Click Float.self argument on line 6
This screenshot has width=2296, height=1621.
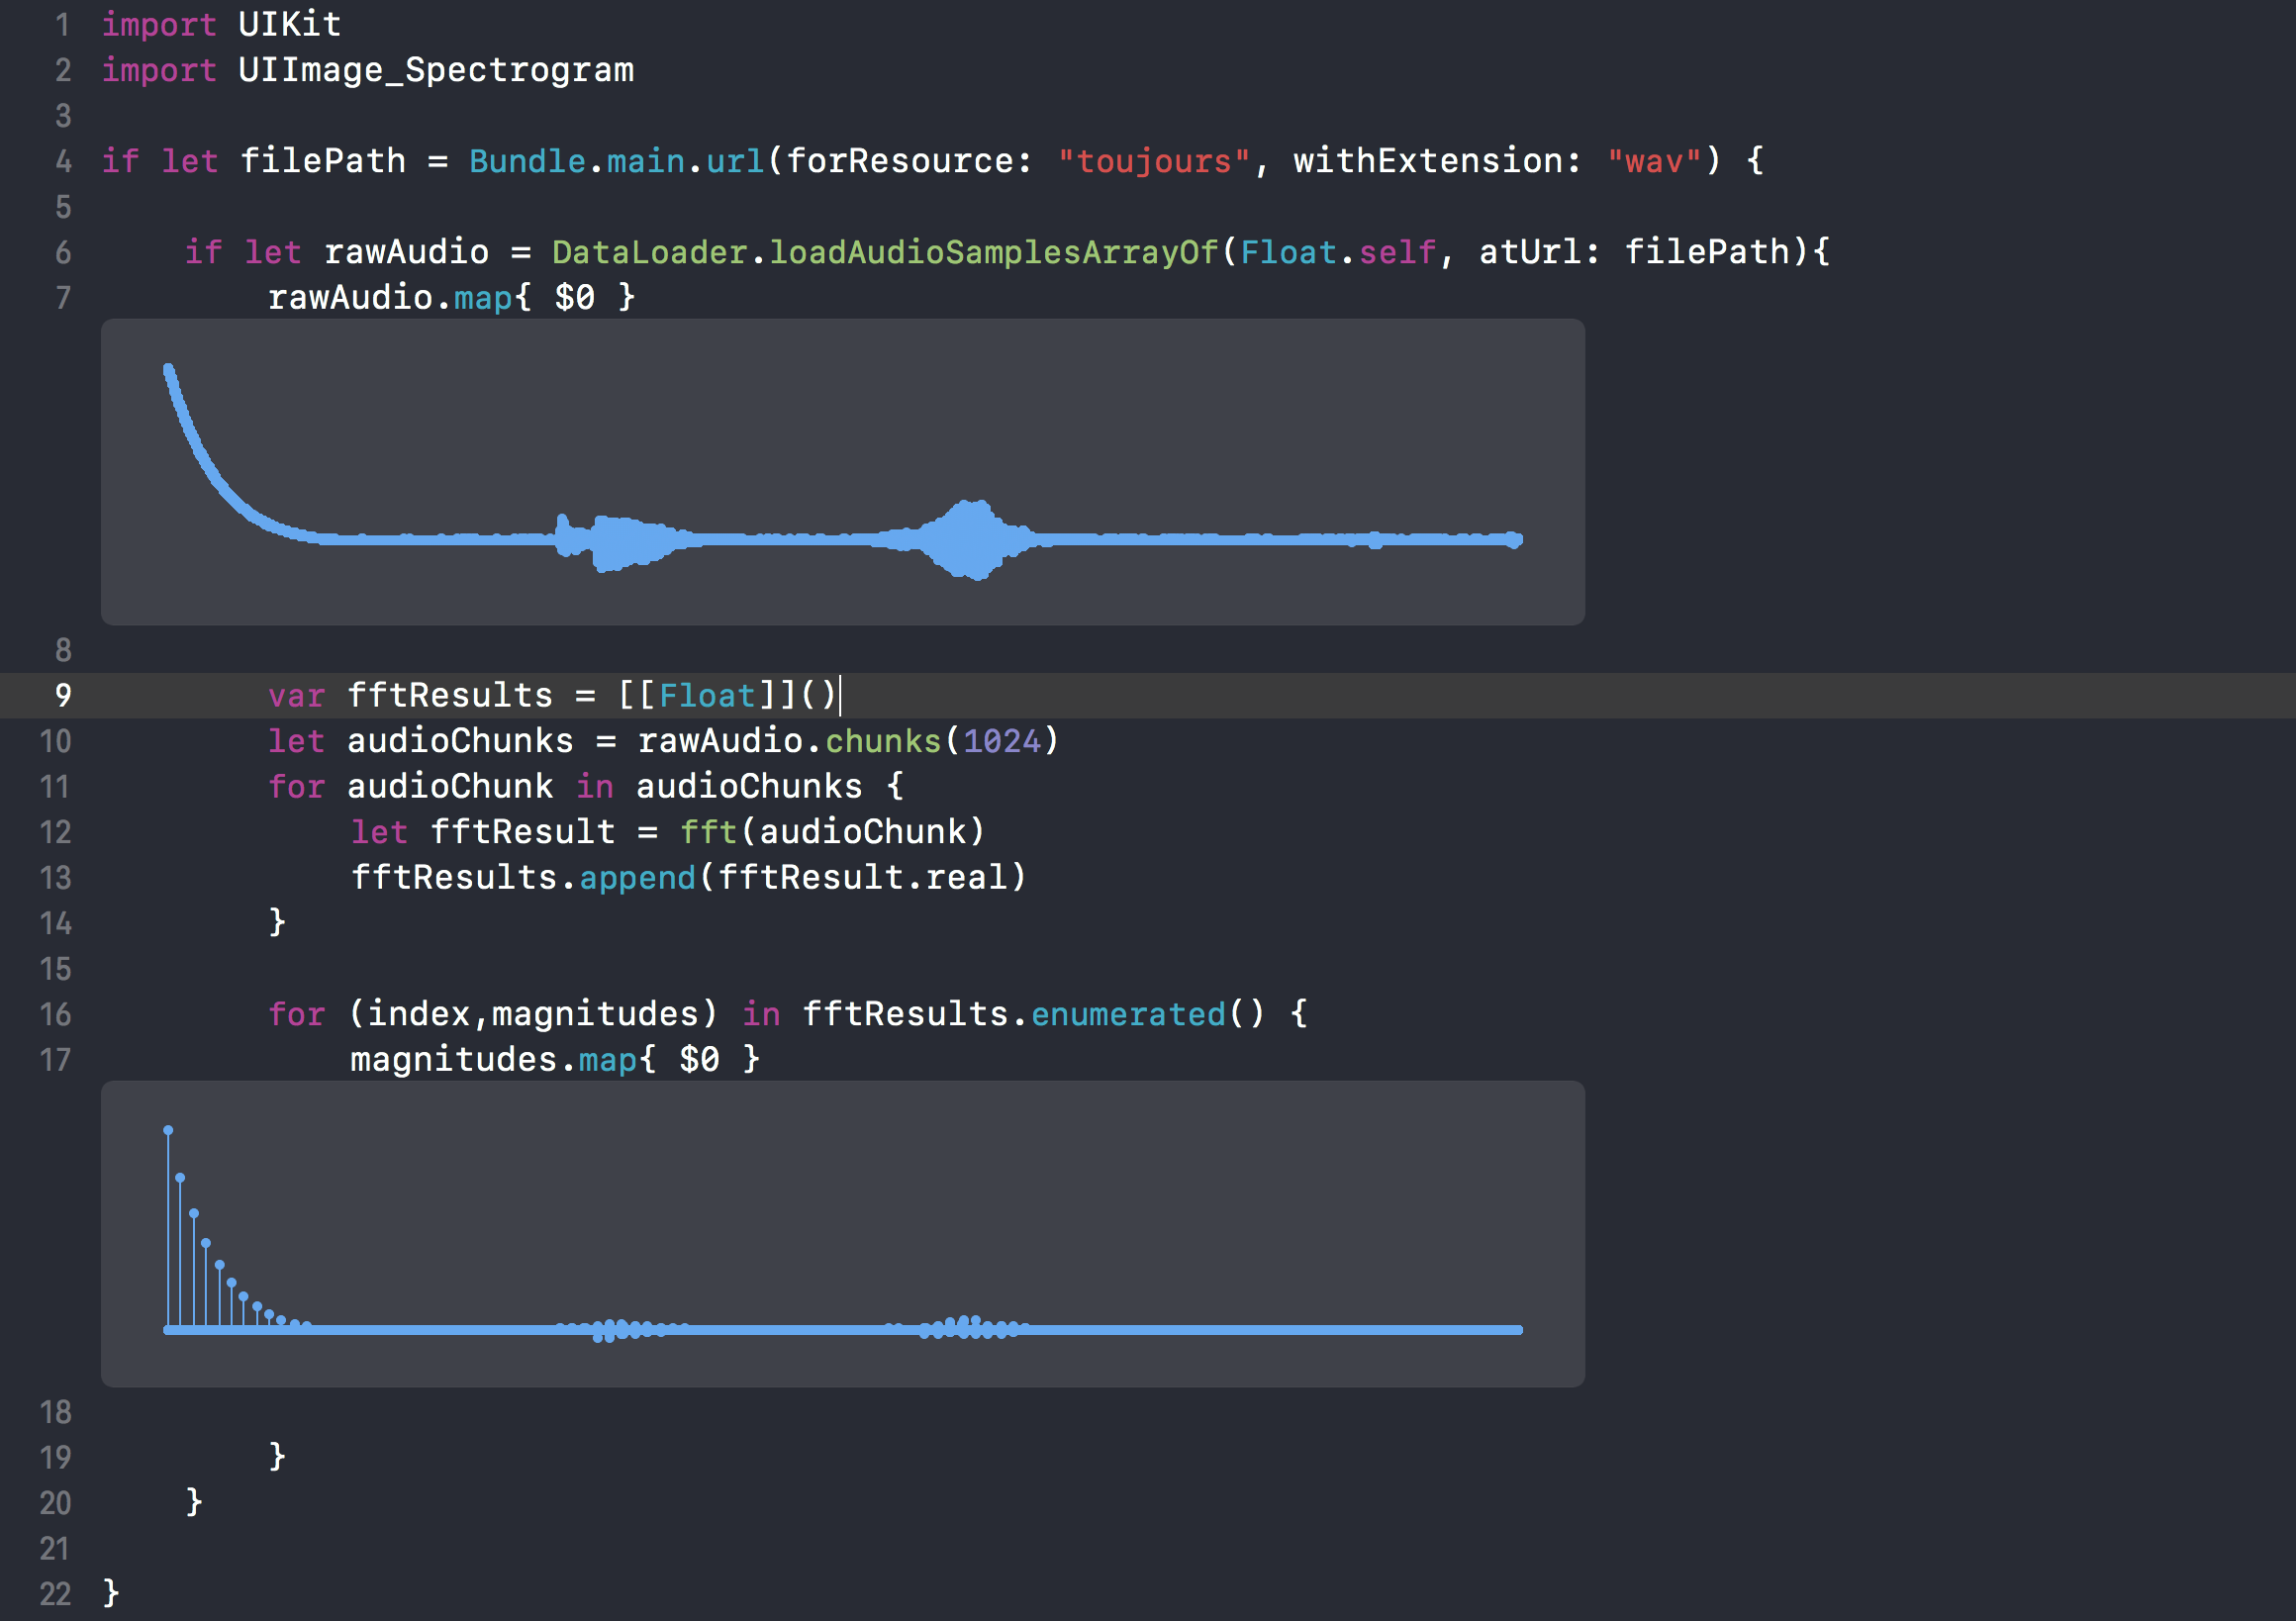(x=1338, y=252)
